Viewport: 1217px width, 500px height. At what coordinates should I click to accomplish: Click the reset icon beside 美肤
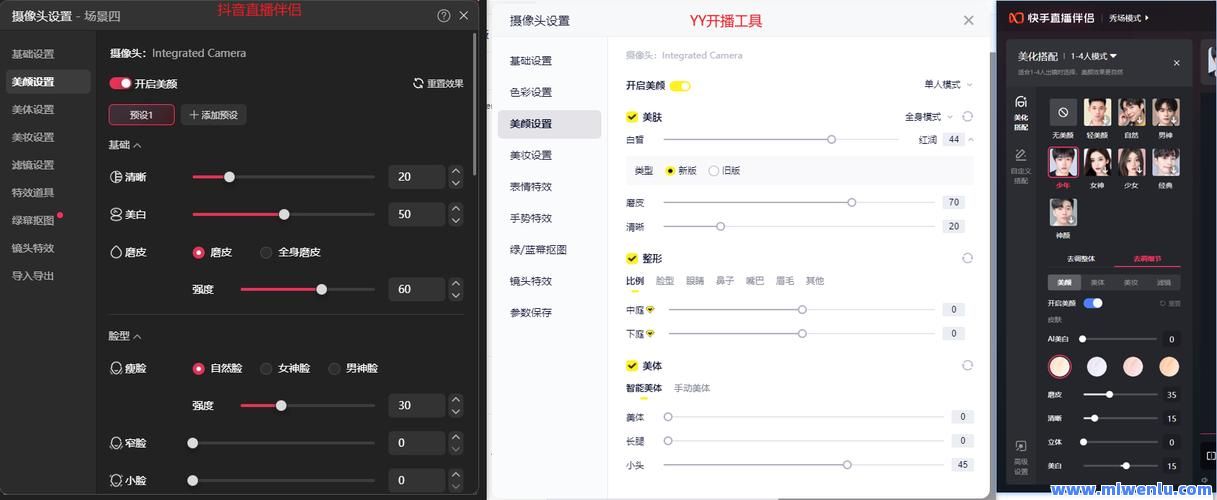tap(967, 117)
